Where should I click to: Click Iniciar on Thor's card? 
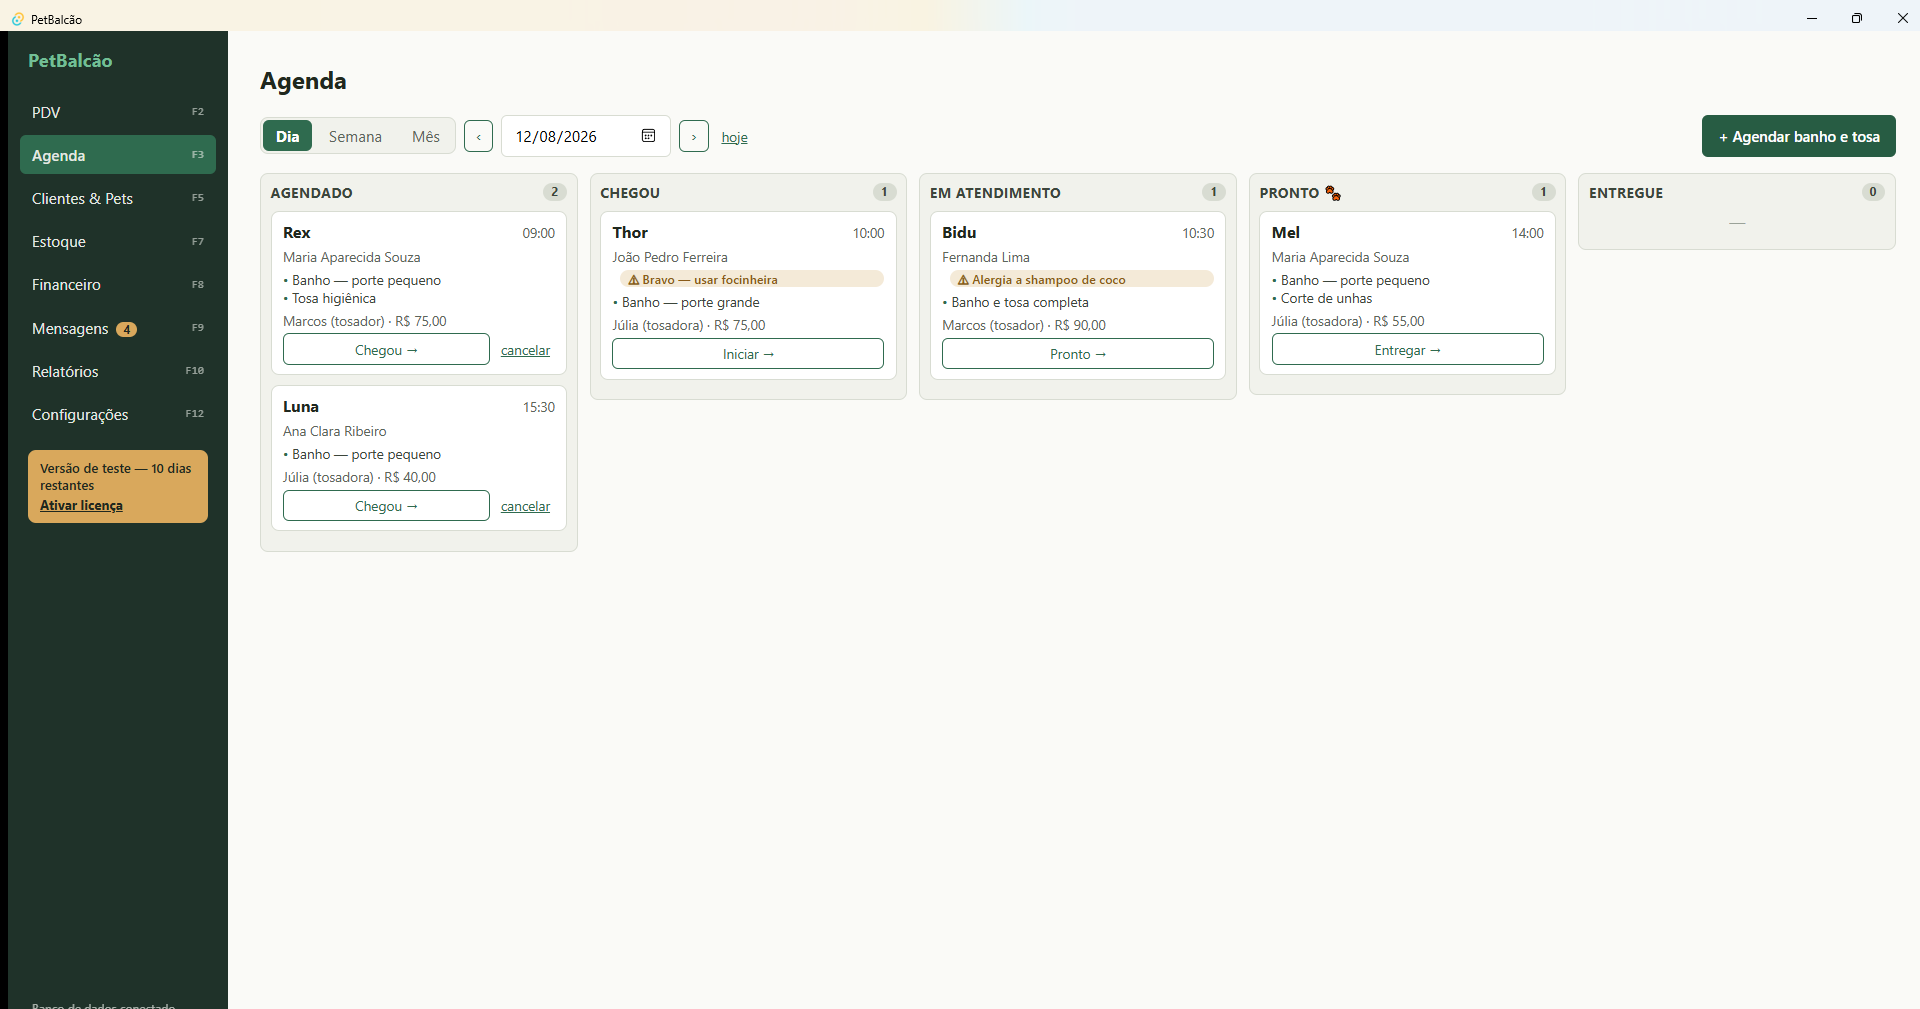[748, 354]
